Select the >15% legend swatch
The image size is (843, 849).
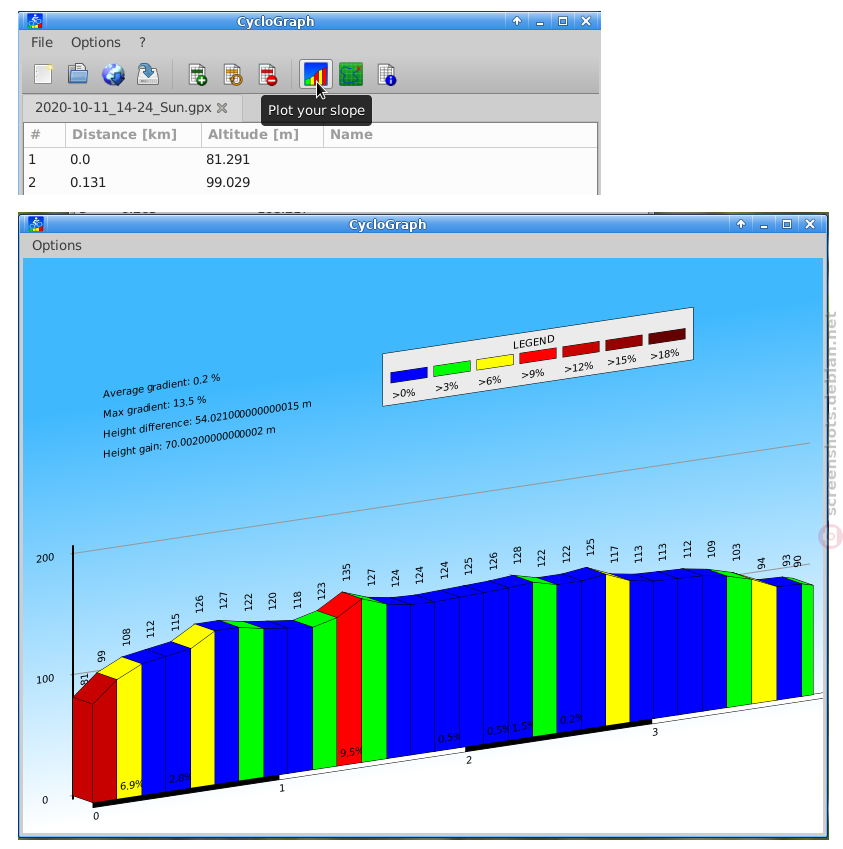(624, 342)
